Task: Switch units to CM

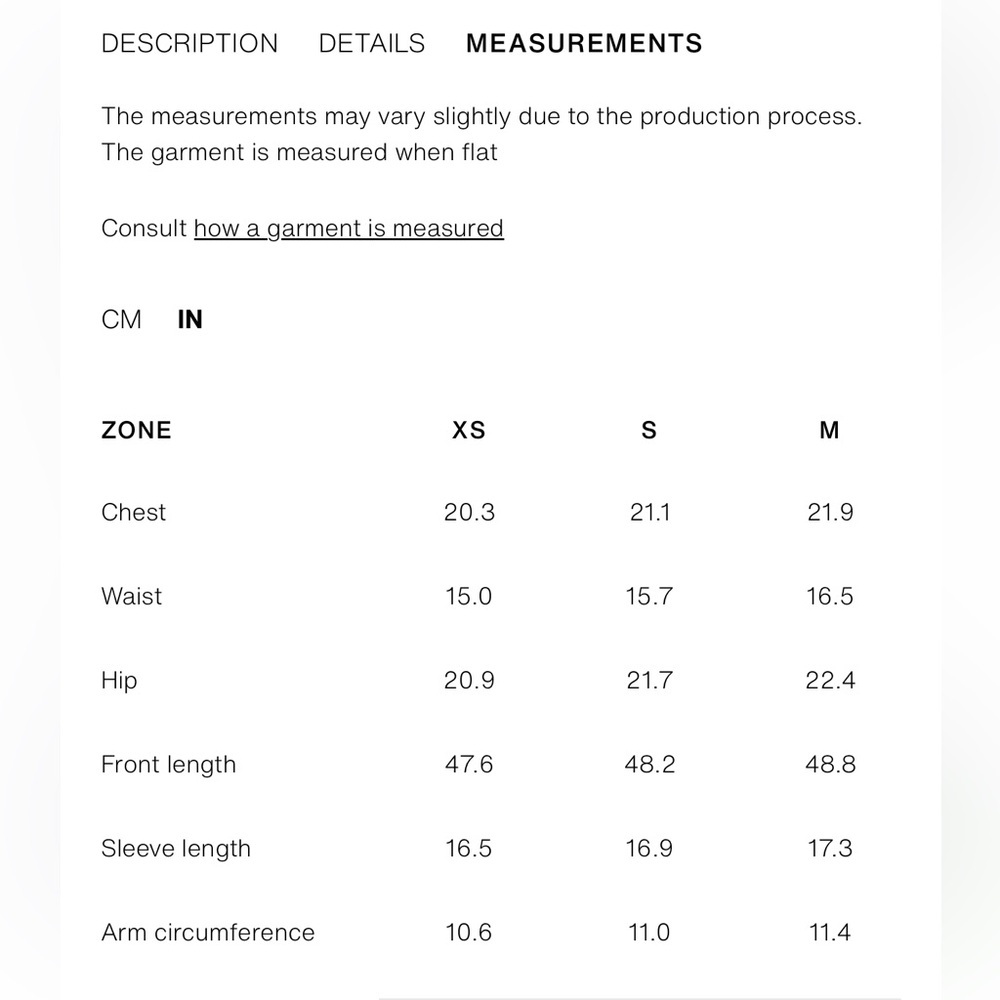Action: click(x=121, y=320)
